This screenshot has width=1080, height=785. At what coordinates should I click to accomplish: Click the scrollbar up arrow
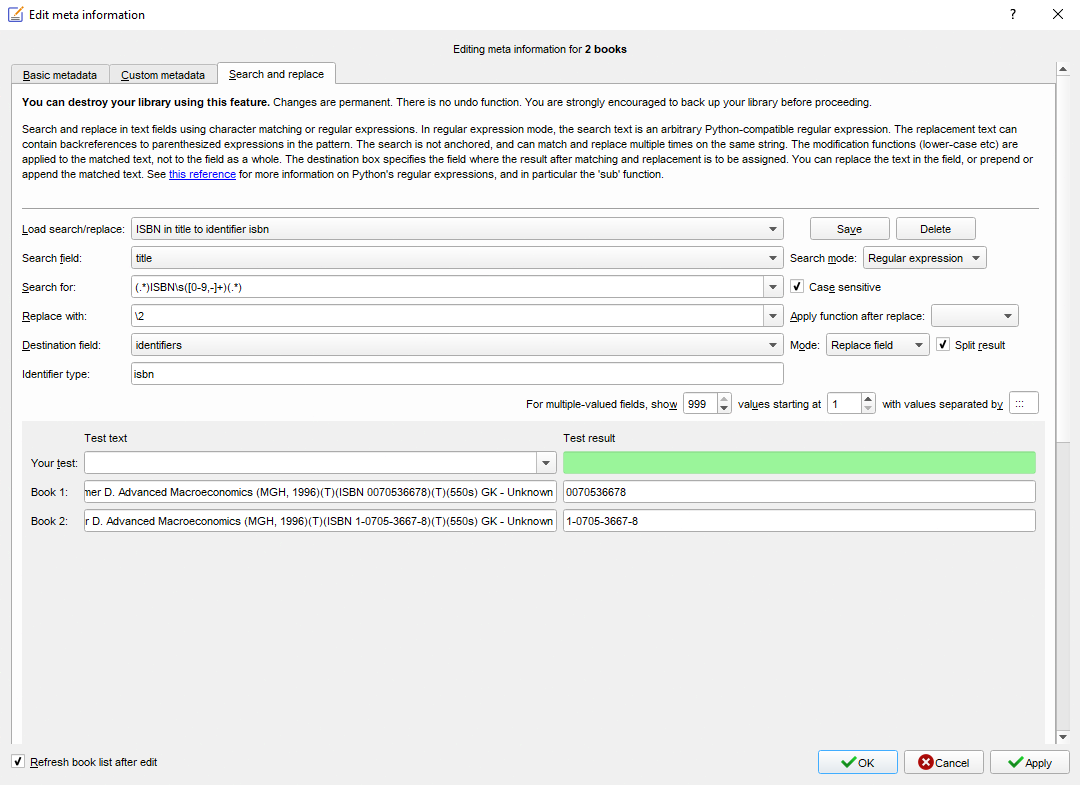pyautogui.click(x=1063, y=69)
